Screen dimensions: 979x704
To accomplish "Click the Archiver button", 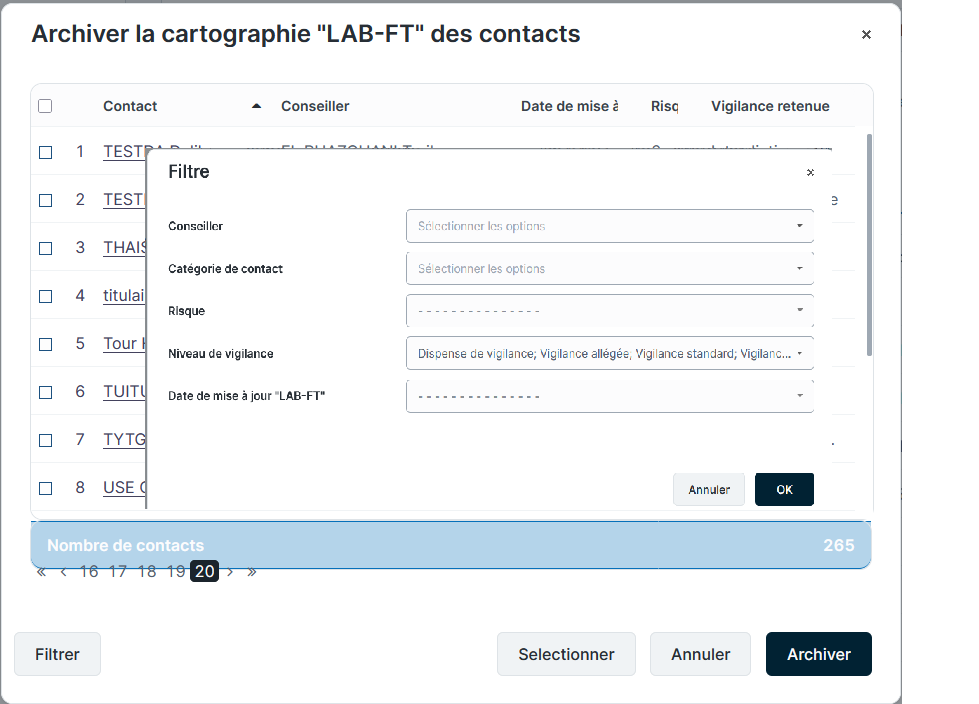I will point(818,654).
